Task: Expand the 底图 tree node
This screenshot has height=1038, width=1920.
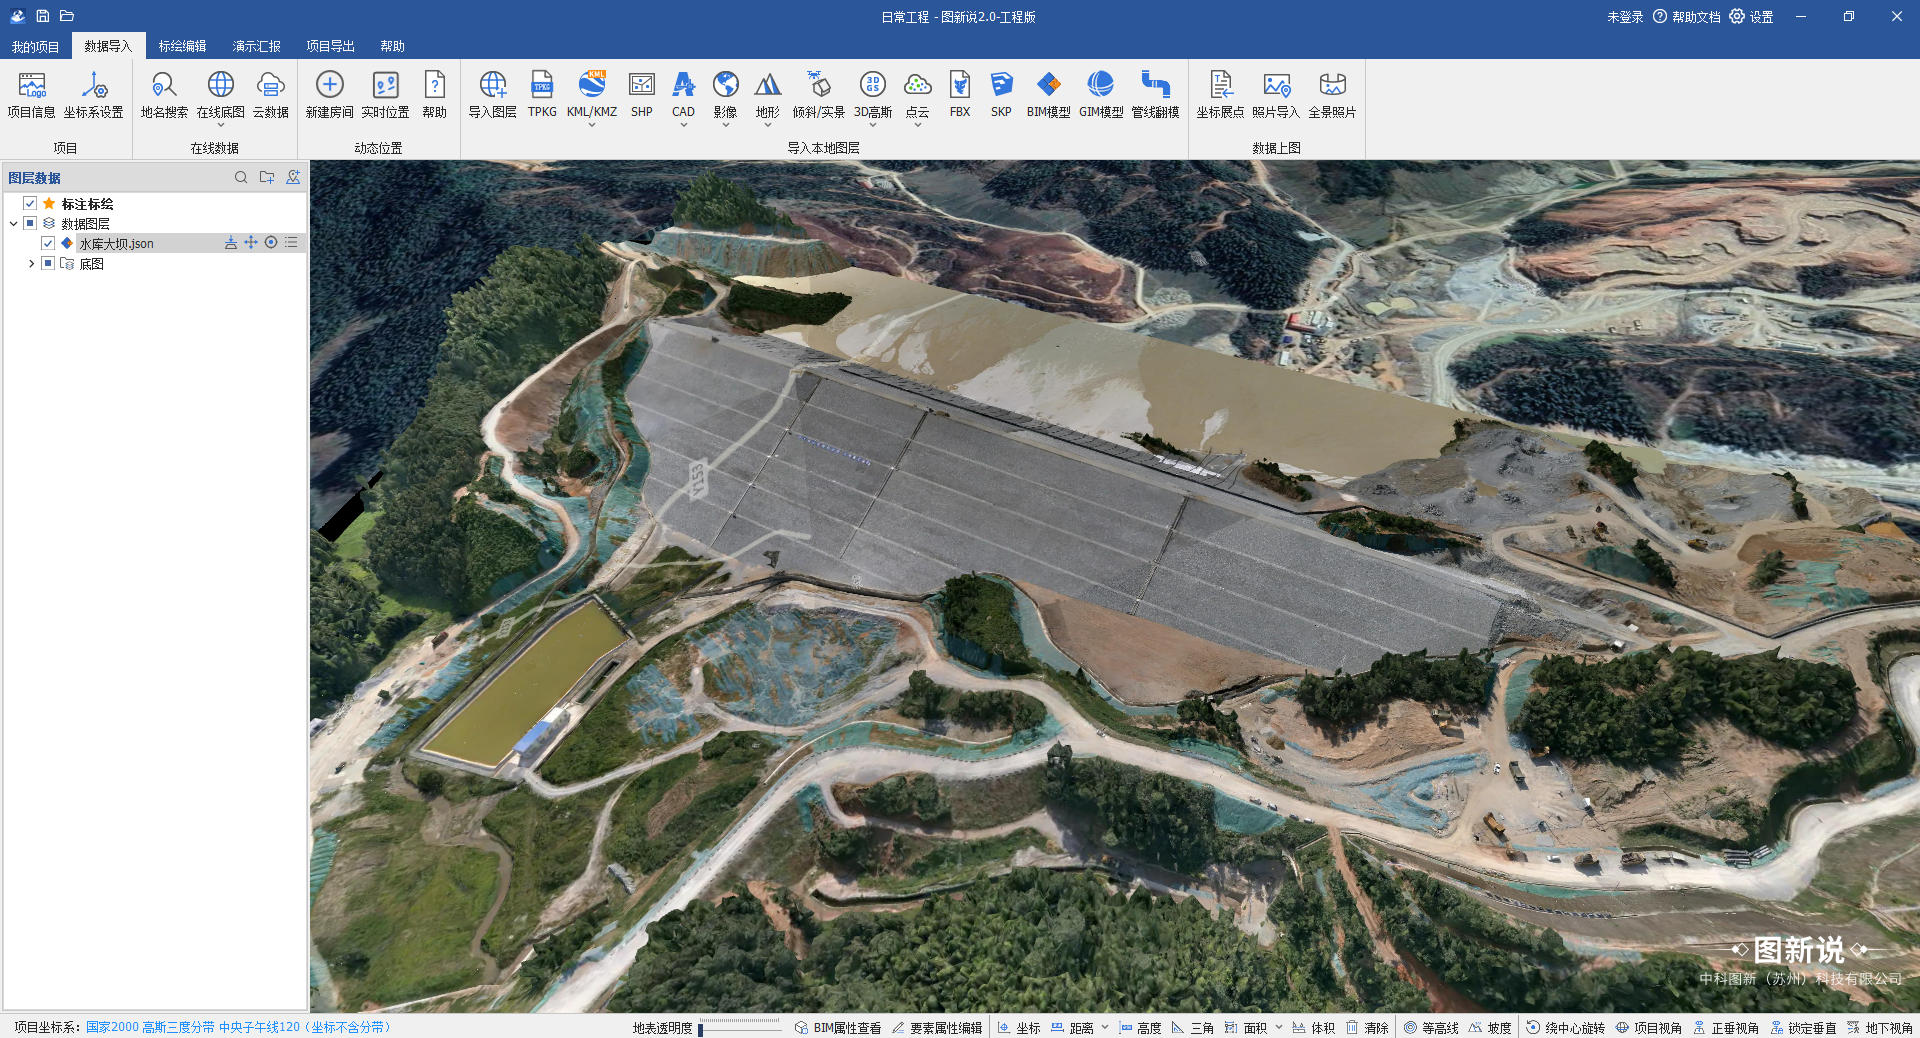Action: coord(32,263)
